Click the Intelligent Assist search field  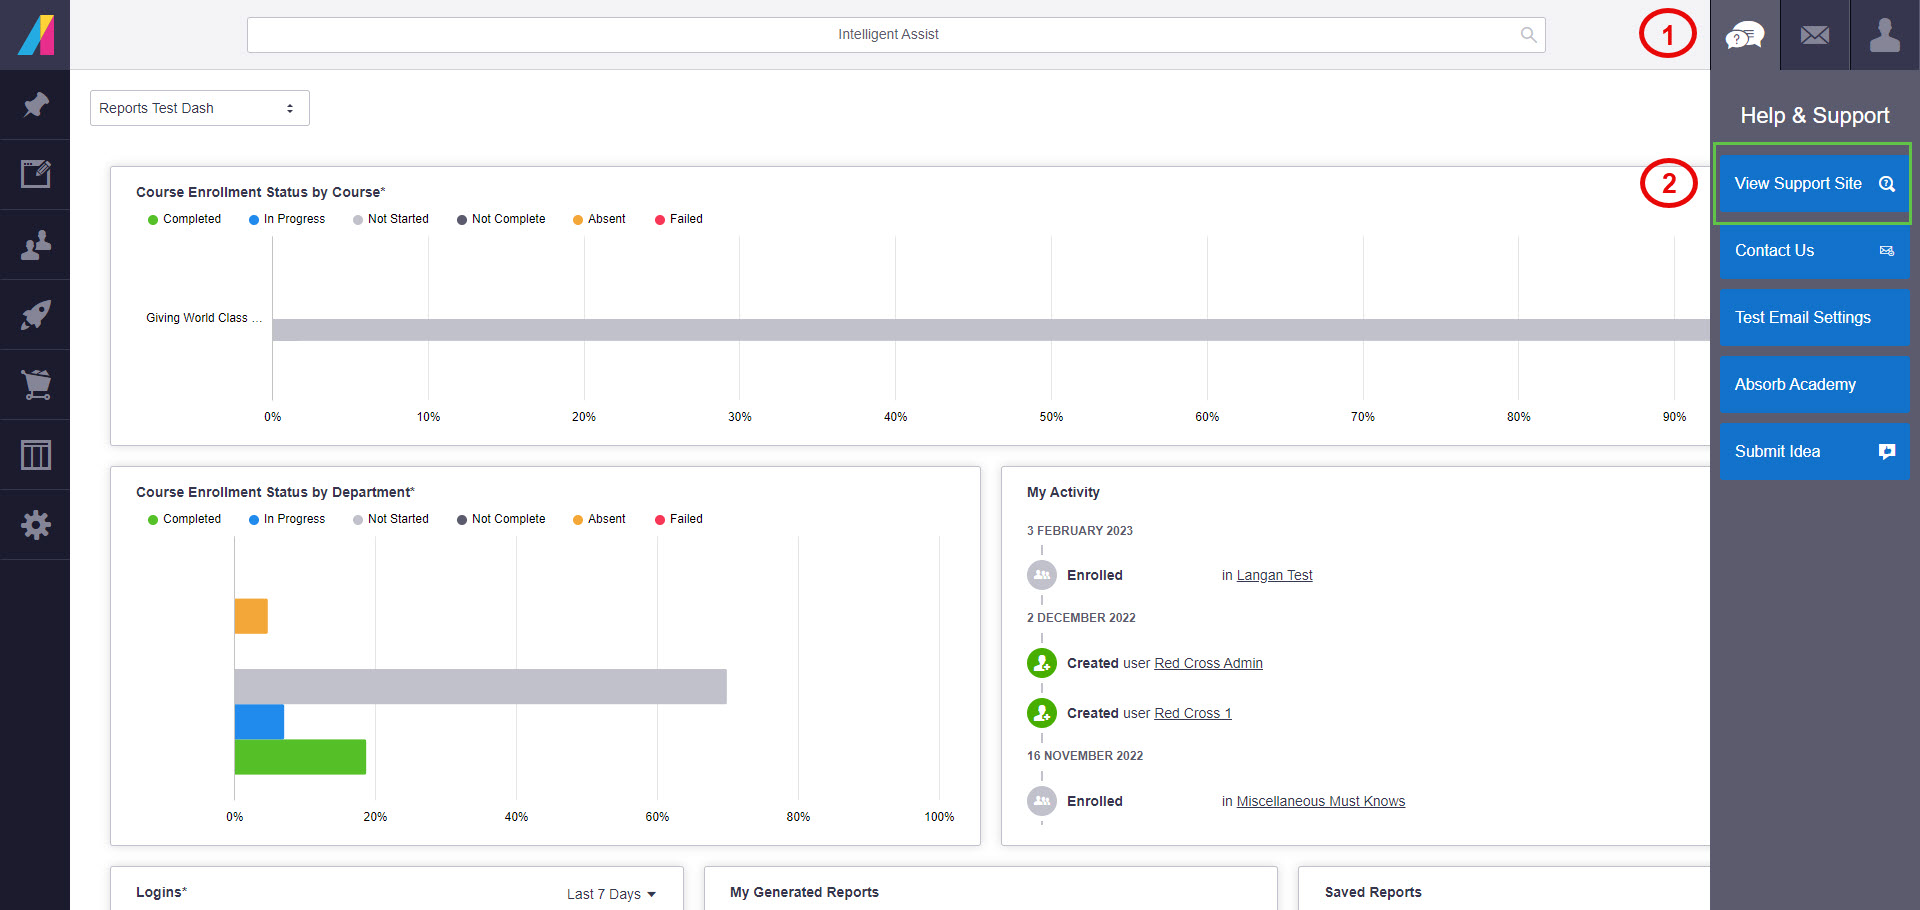pyautogui.click(x=888, y=35)
